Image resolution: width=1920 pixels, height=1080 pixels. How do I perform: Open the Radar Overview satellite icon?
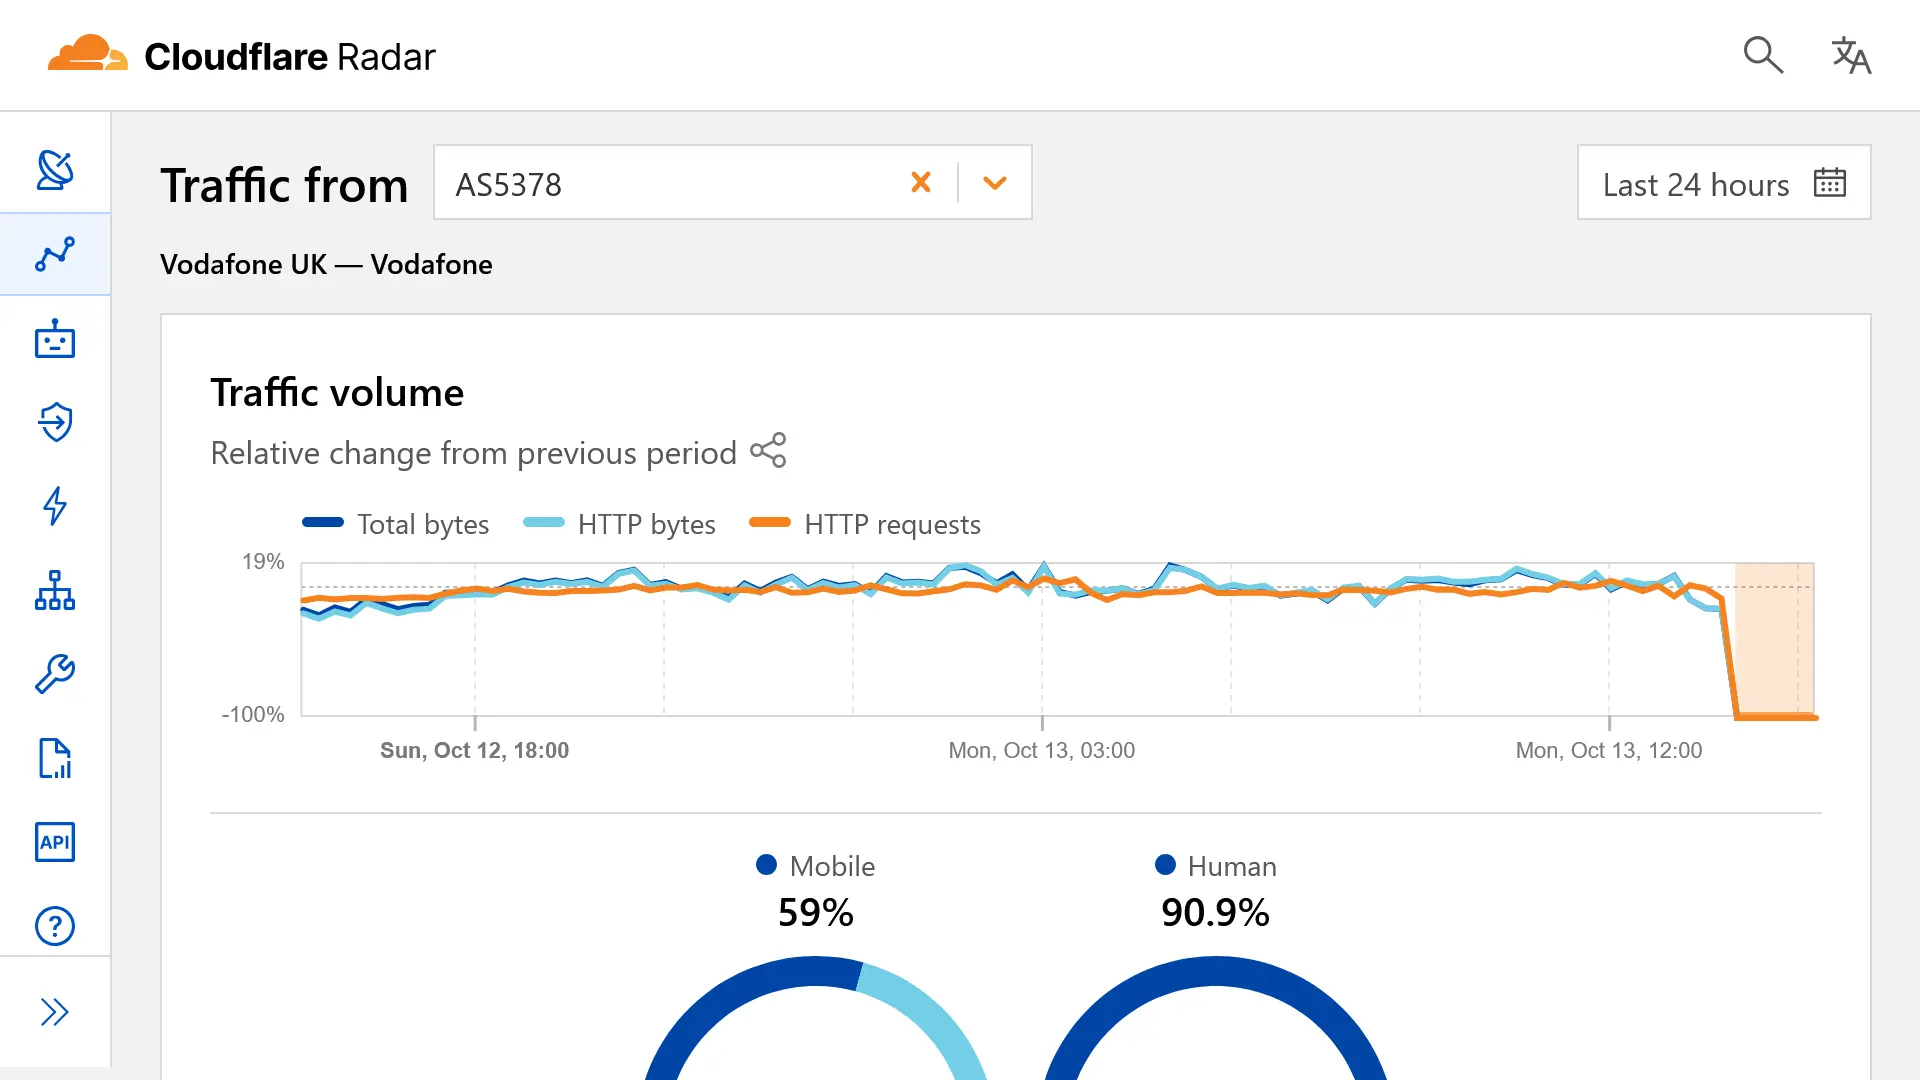pos(55,169)
